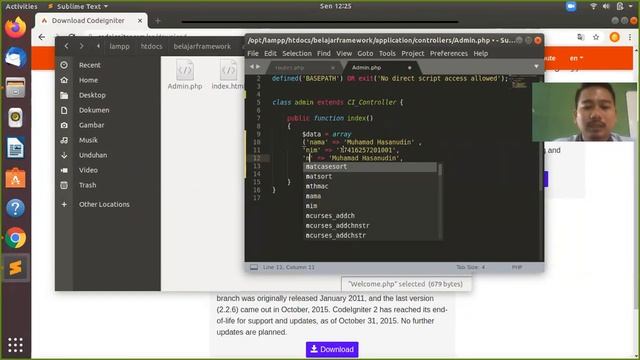640x360 pixels.
Task: Open the system menu arrow in top bar
Action: (631, 6)
